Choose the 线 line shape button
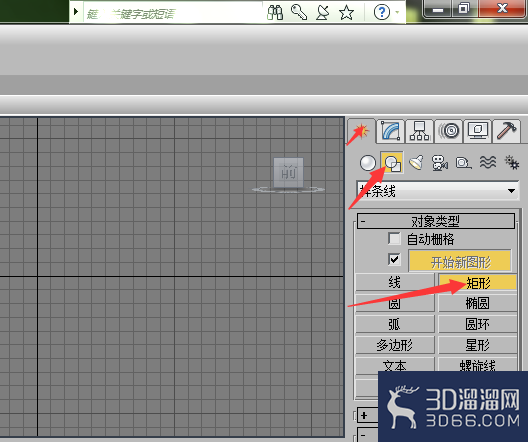Viewport: 528px width, 442px height. pyautogui.click(x=395, y=282)
